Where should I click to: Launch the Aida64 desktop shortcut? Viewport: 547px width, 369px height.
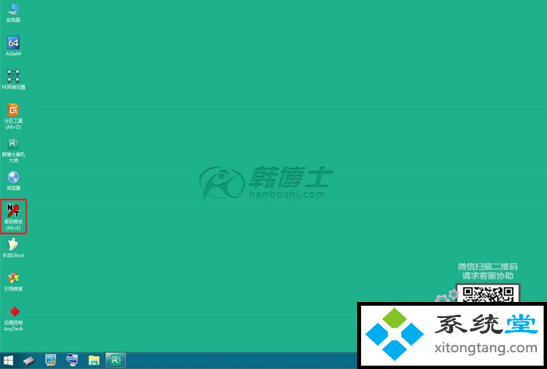(13, 46)
